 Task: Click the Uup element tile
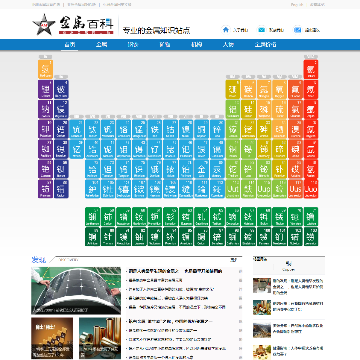click(x=264, y=189)
